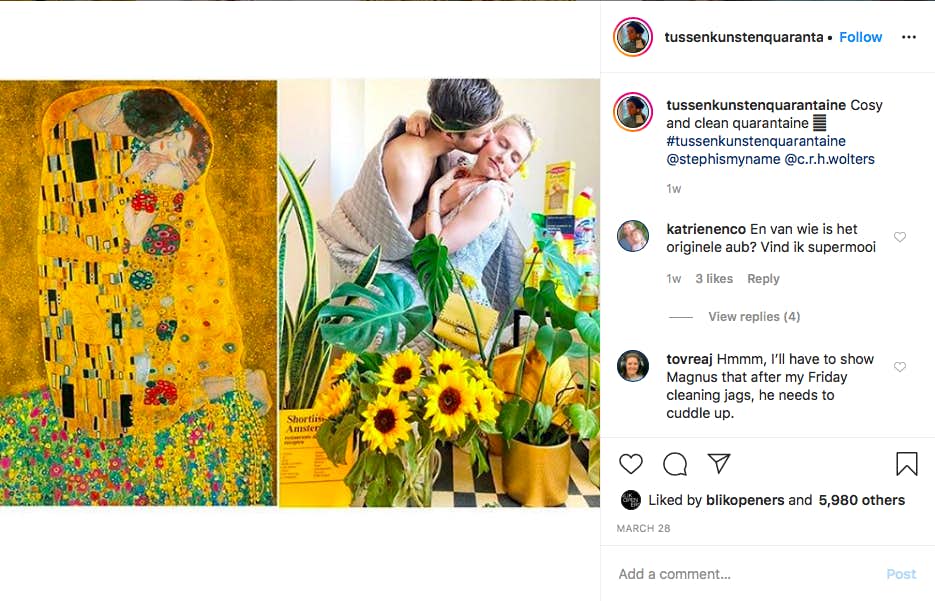
Task: Click the #tussenkunstenquarantaine hashtag
Action: [756, 141]
